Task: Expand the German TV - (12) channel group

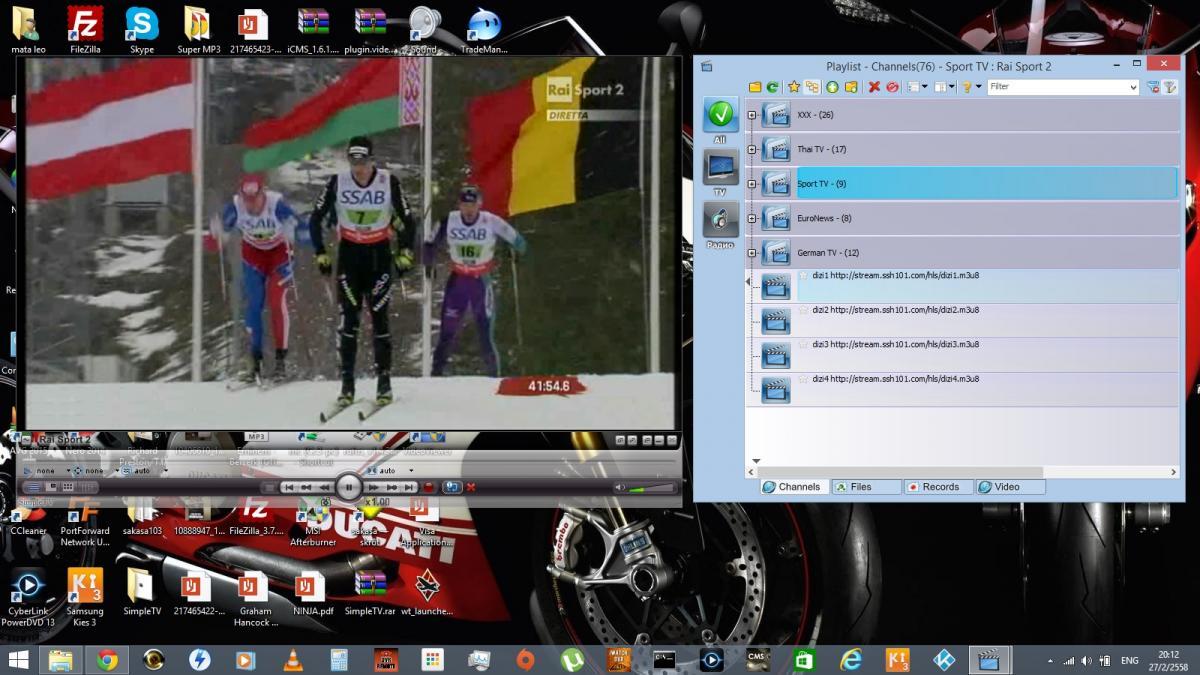Action: point(752,253)
